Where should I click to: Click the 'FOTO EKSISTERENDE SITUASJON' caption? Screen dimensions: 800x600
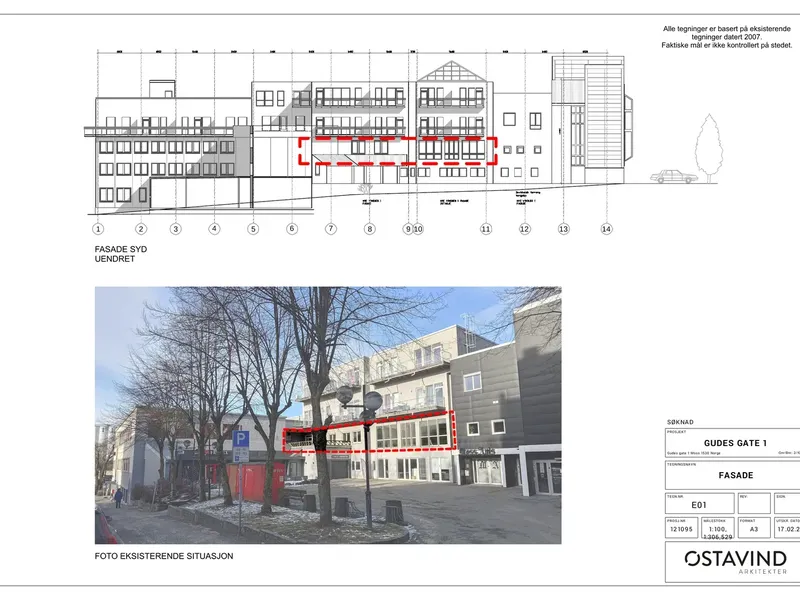[164, 556]
